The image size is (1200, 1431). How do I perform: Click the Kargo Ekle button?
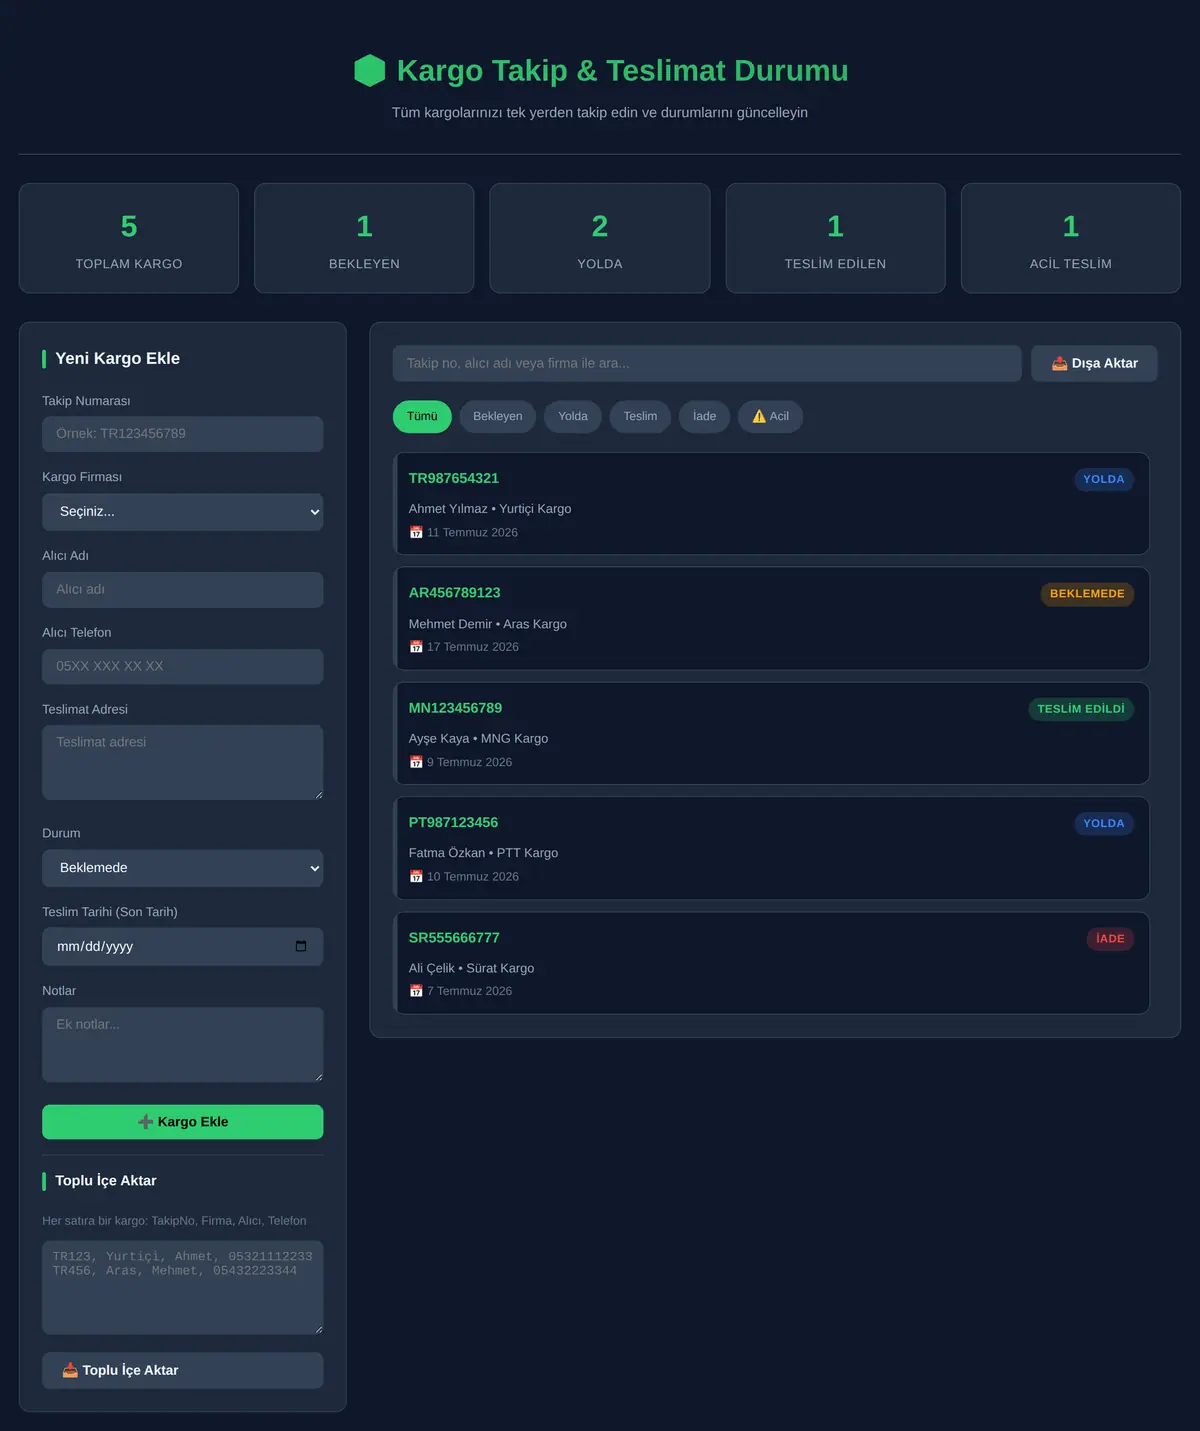click(x=183, y=1122)
